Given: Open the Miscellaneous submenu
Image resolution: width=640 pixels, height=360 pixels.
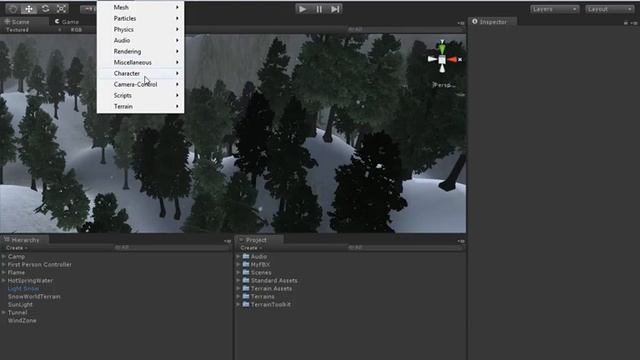Looking at the screenshot, I should pos(140,62).
